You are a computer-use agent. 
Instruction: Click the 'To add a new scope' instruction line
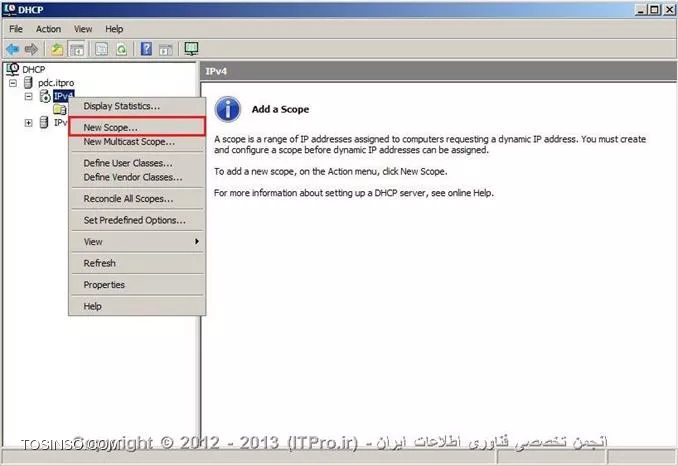pyautogui.click(x=331, y=172)
